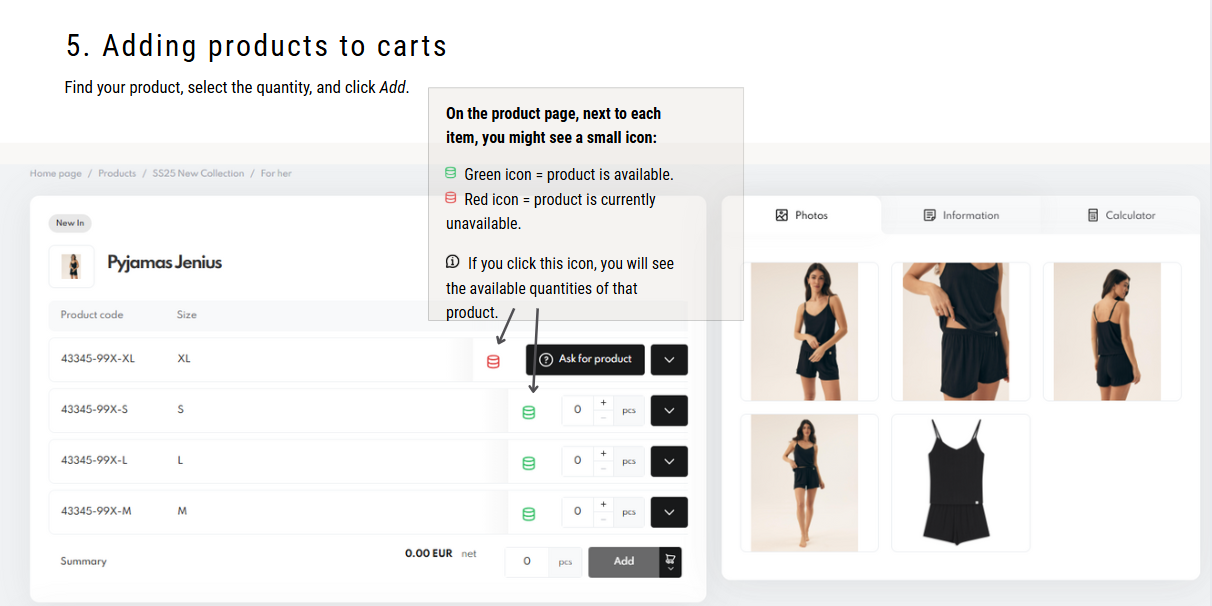Click the cart icon beside Add
The width and height of the screenshot is (1212, 606).
click(671, 562)
